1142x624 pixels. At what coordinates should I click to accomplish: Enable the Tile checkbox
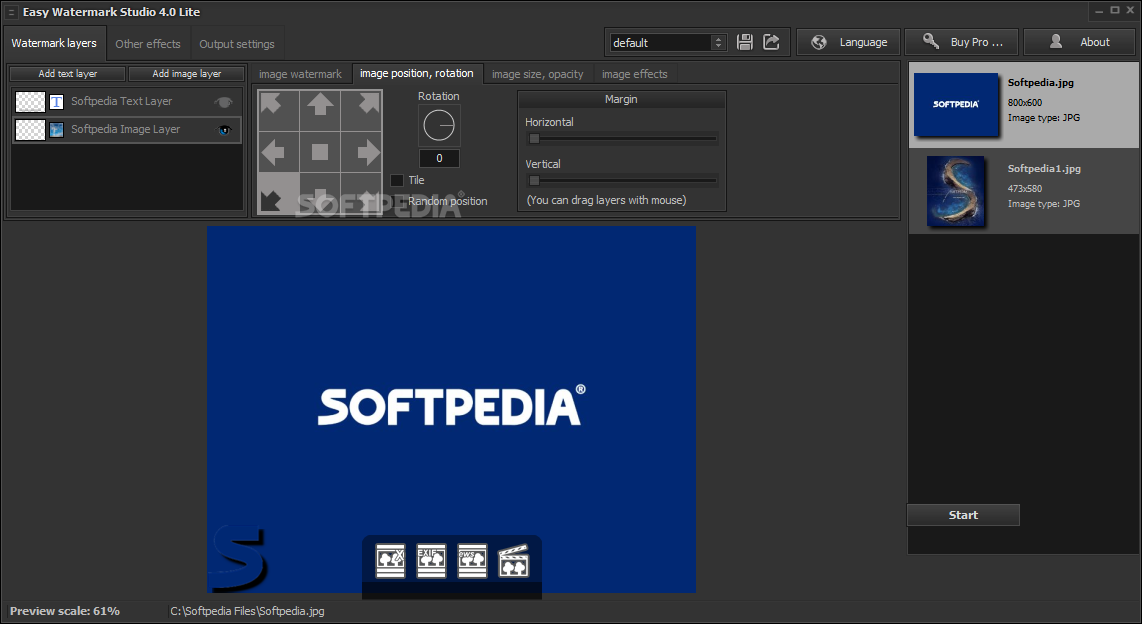point(397,180)
